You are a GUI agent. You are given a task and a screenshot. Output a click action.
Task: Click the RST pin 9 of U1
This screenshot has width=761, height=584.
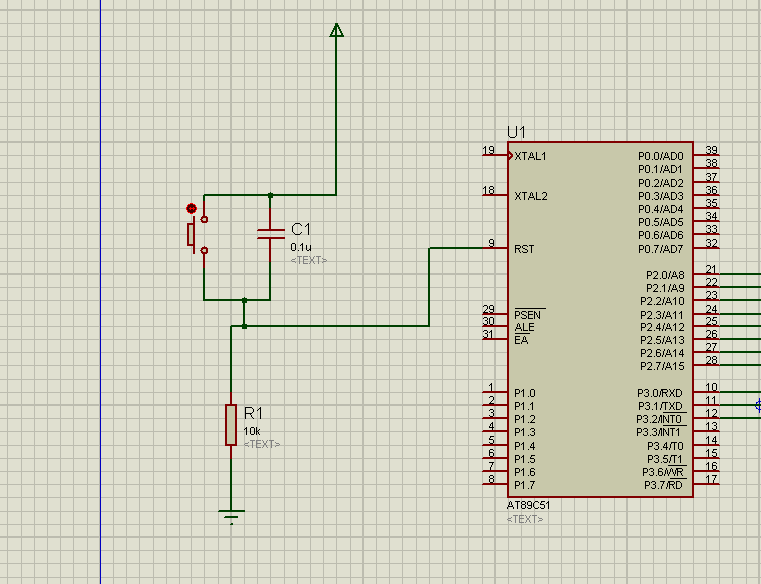click(495, 248)
